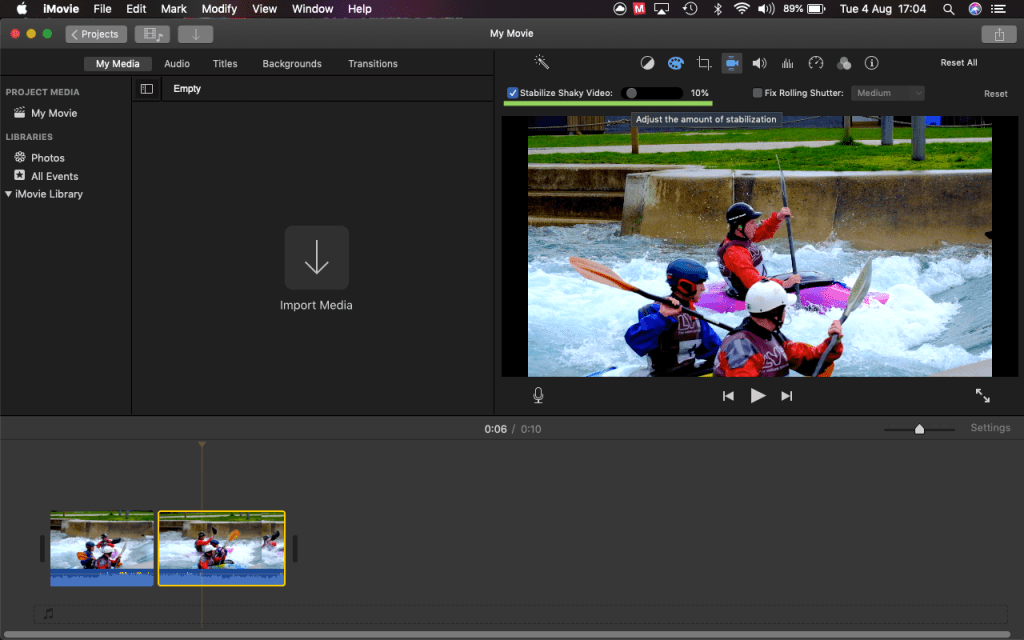Click the magic wand auto-enhance icon
1024x640 pixels.
point(542,63)
